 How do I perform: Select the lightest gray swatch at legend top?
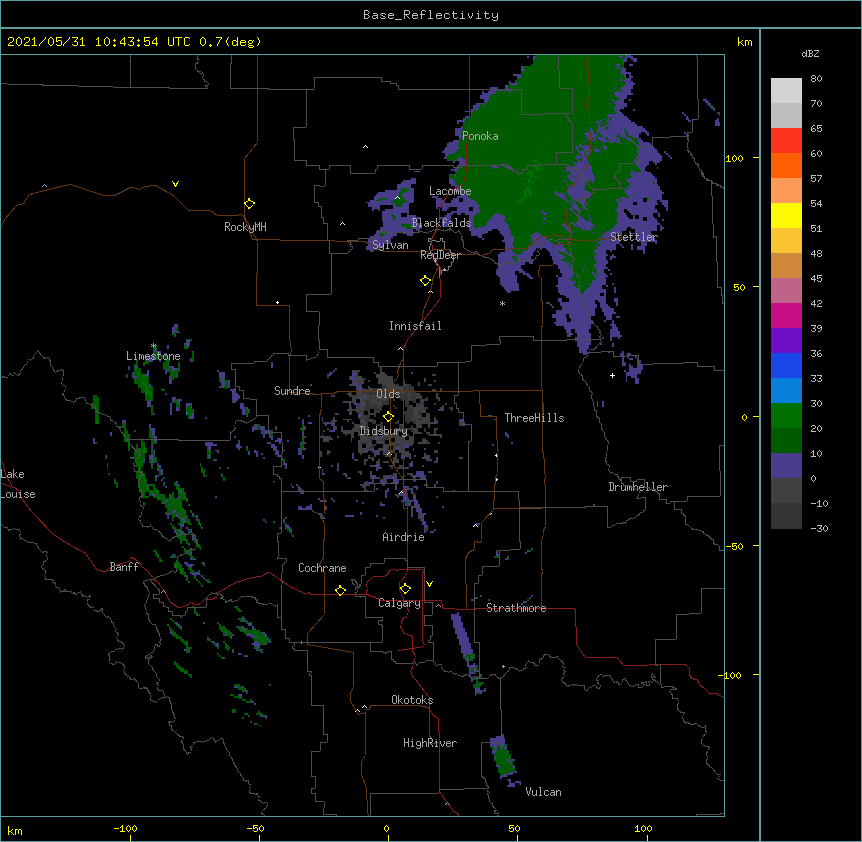[x=786, y=91]
